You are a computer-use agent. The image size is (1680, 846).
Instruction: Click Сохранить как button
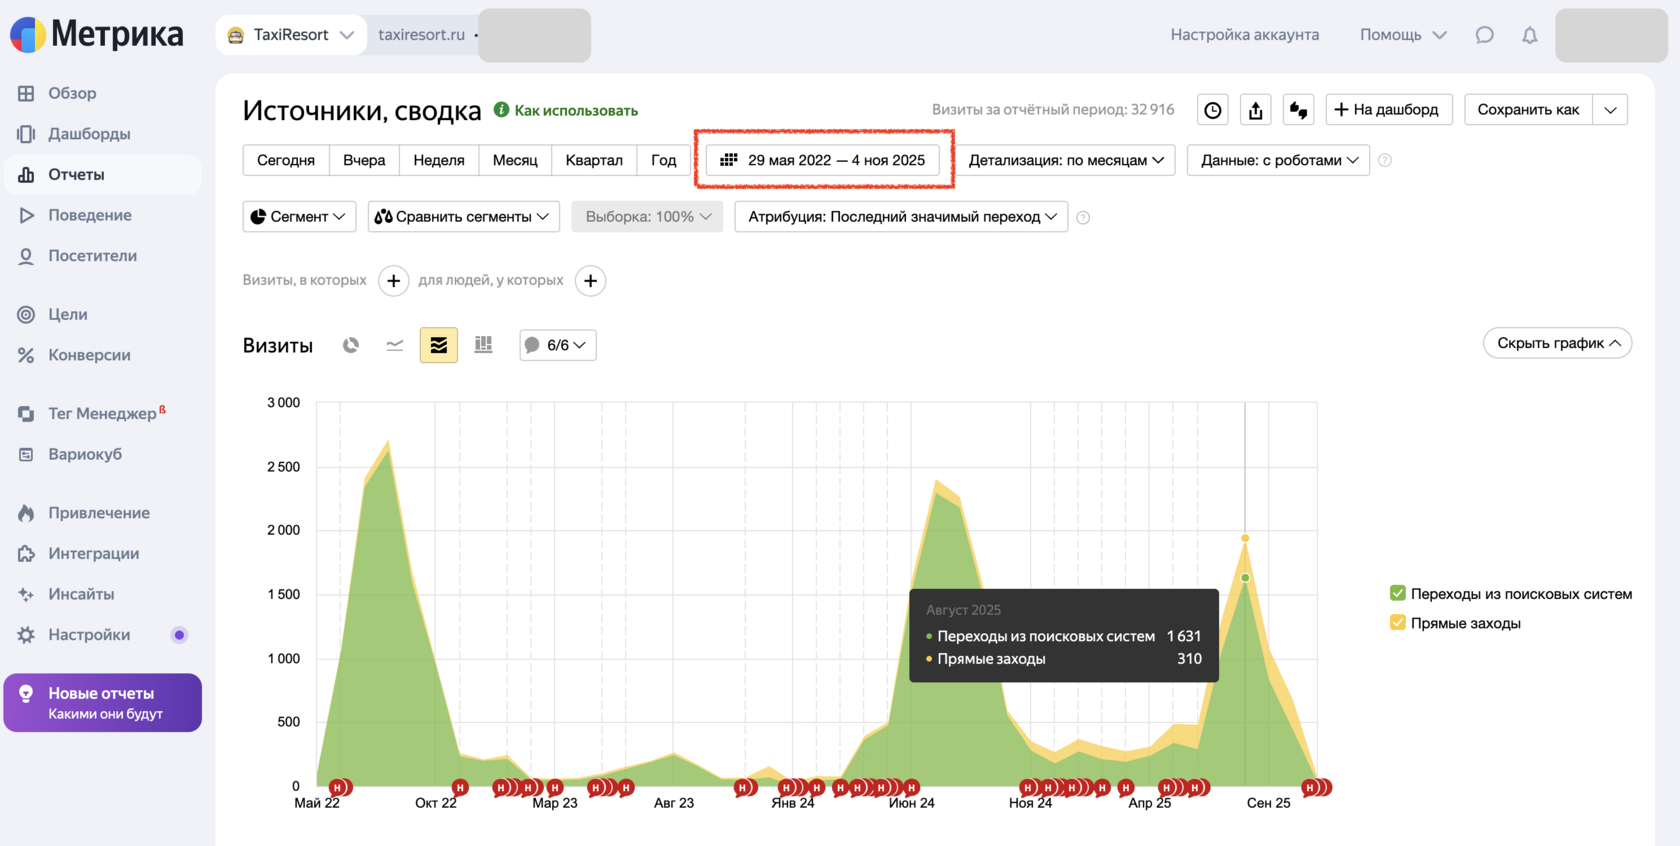pyautogui.click(x=1529, y=110)
